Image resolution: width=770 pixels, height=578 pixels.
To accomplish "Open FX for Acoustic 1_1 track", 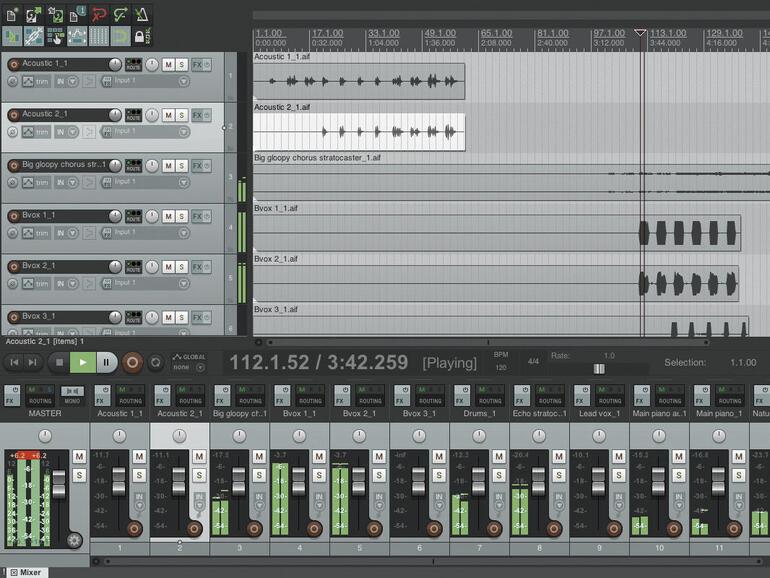I will (x=198, y=64).
